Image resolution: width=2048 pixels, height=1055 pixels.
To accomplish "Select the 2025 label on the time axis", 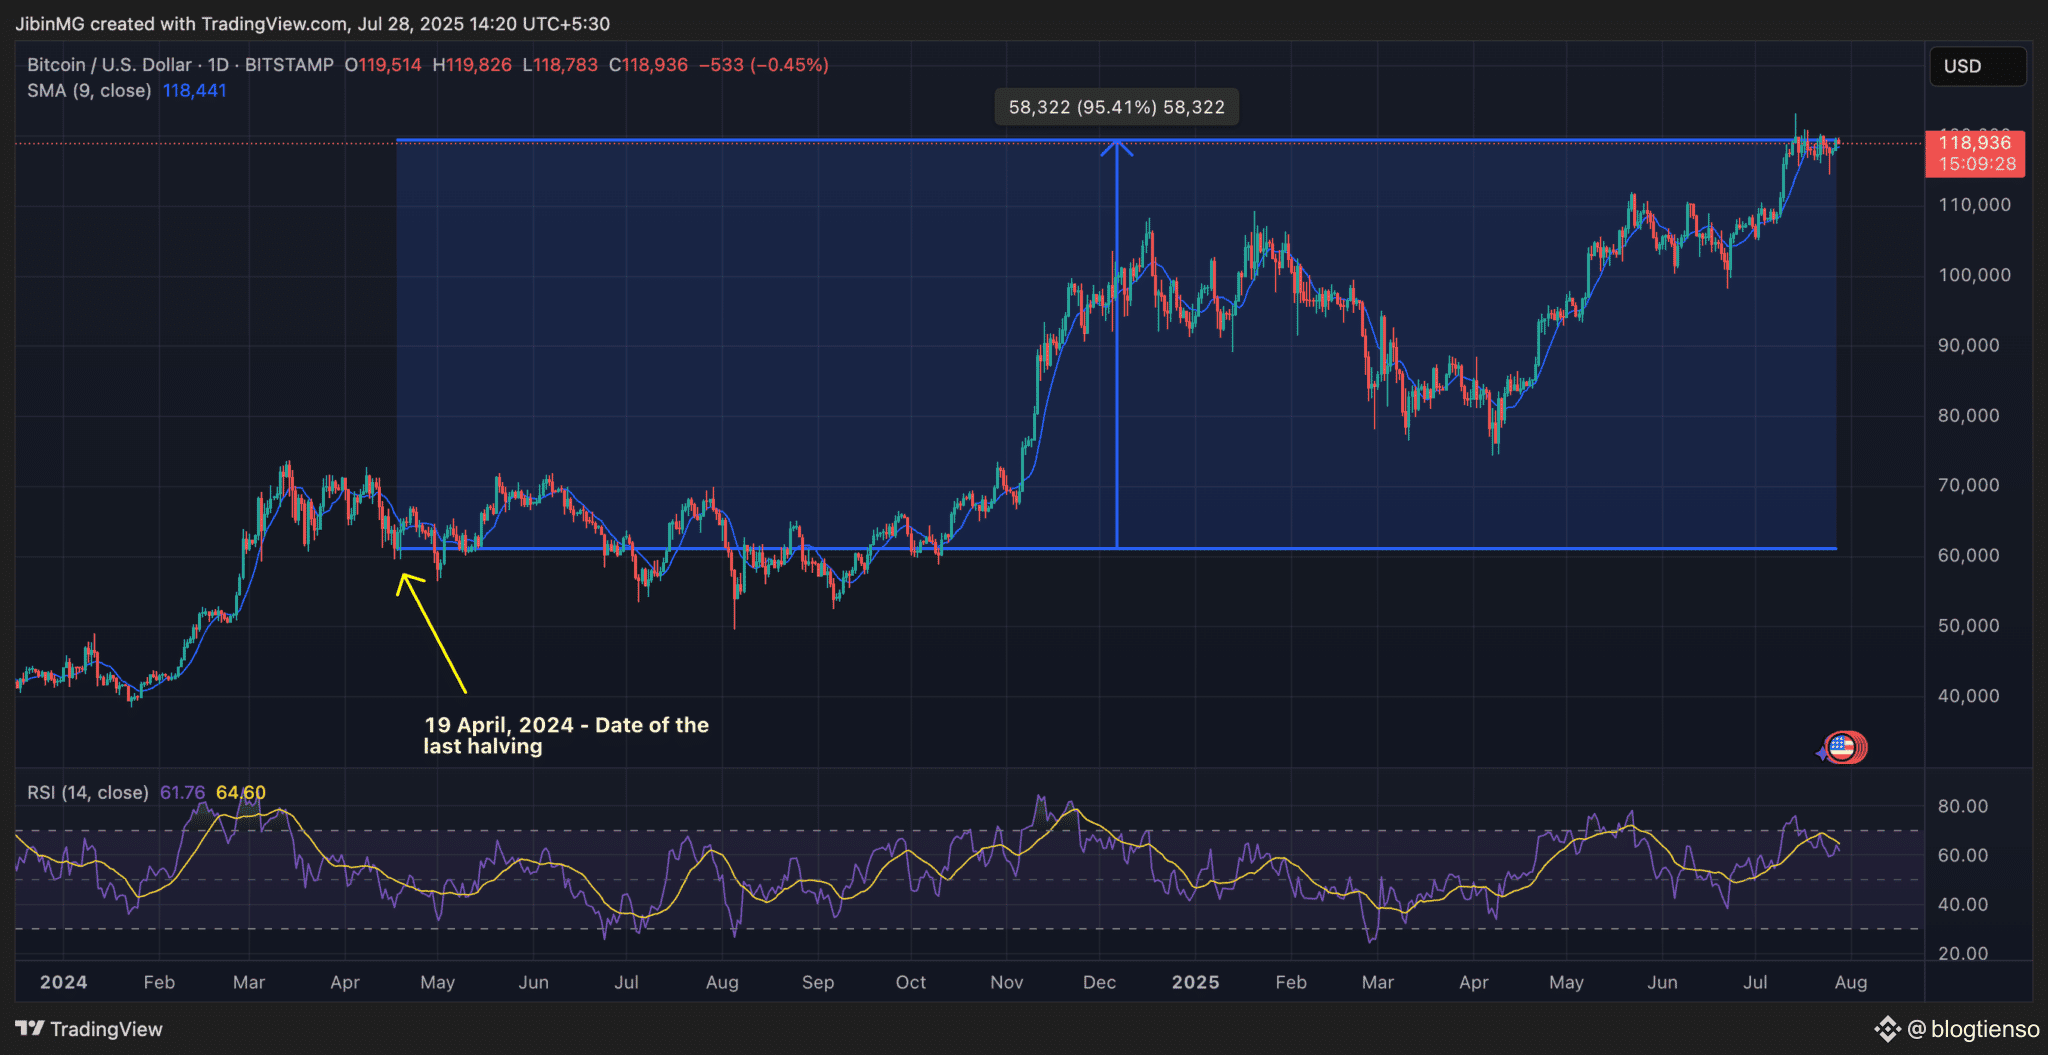I will 1196,982.
